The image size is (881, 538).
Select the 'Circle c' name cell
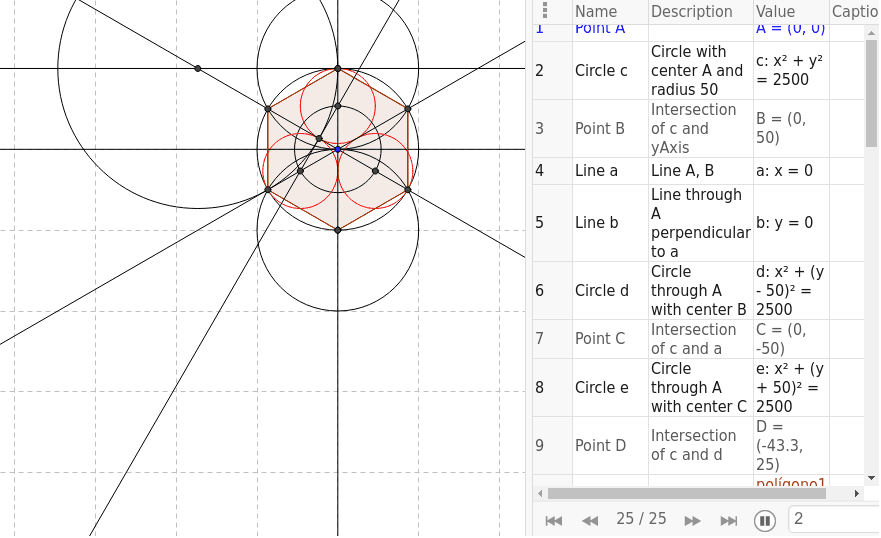(610, 71)
